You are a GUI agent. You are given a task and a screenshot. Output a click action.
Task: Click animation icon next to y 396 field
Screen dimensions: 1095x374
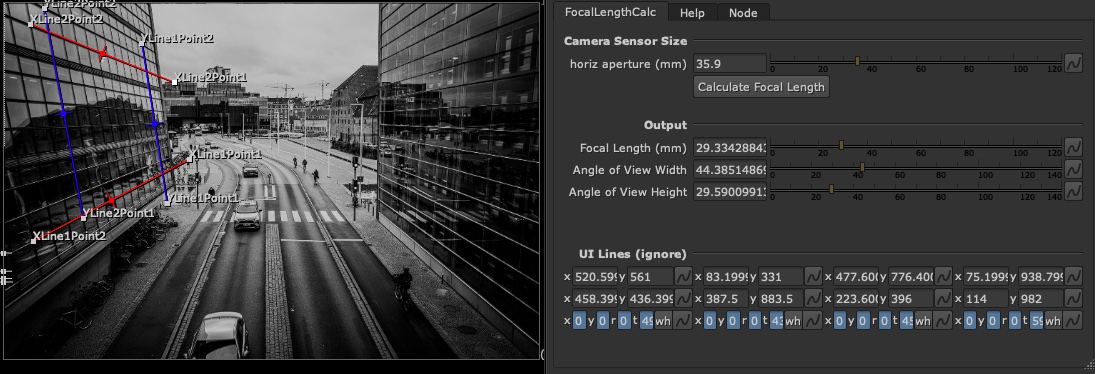click(943, 299)
